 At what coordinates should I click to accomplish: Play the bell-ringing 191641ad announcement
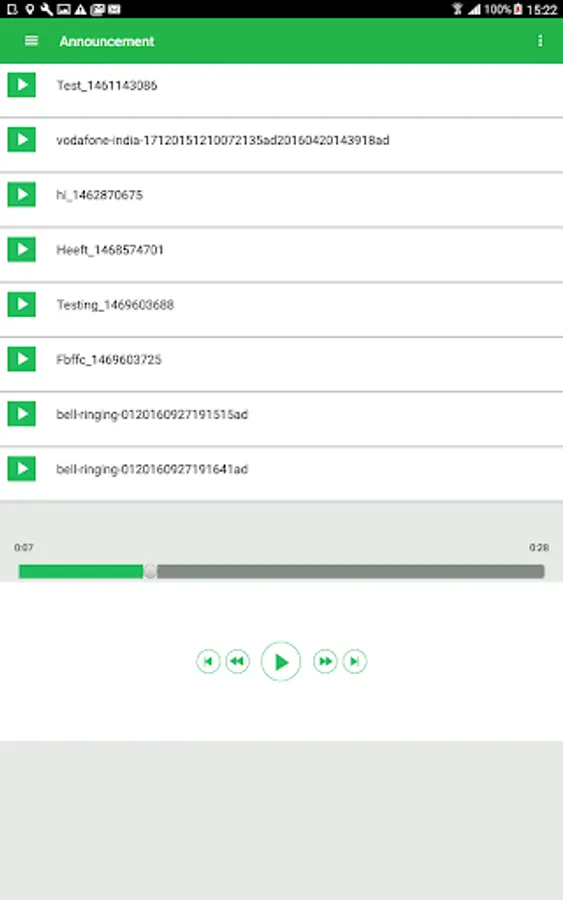click(x=22, y=468)
